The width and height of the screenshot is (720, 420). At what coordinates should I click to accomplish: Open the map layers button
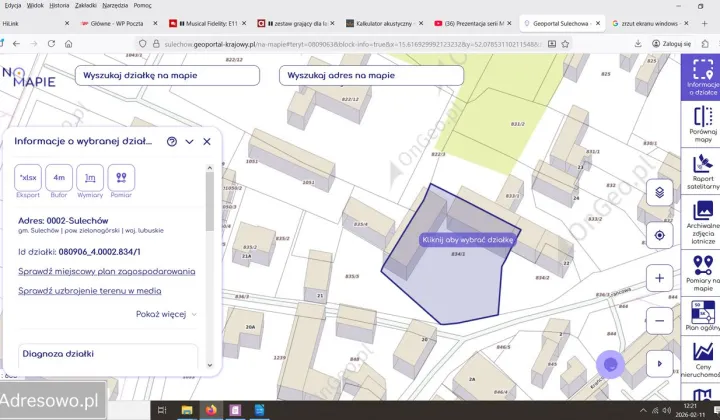659,192
